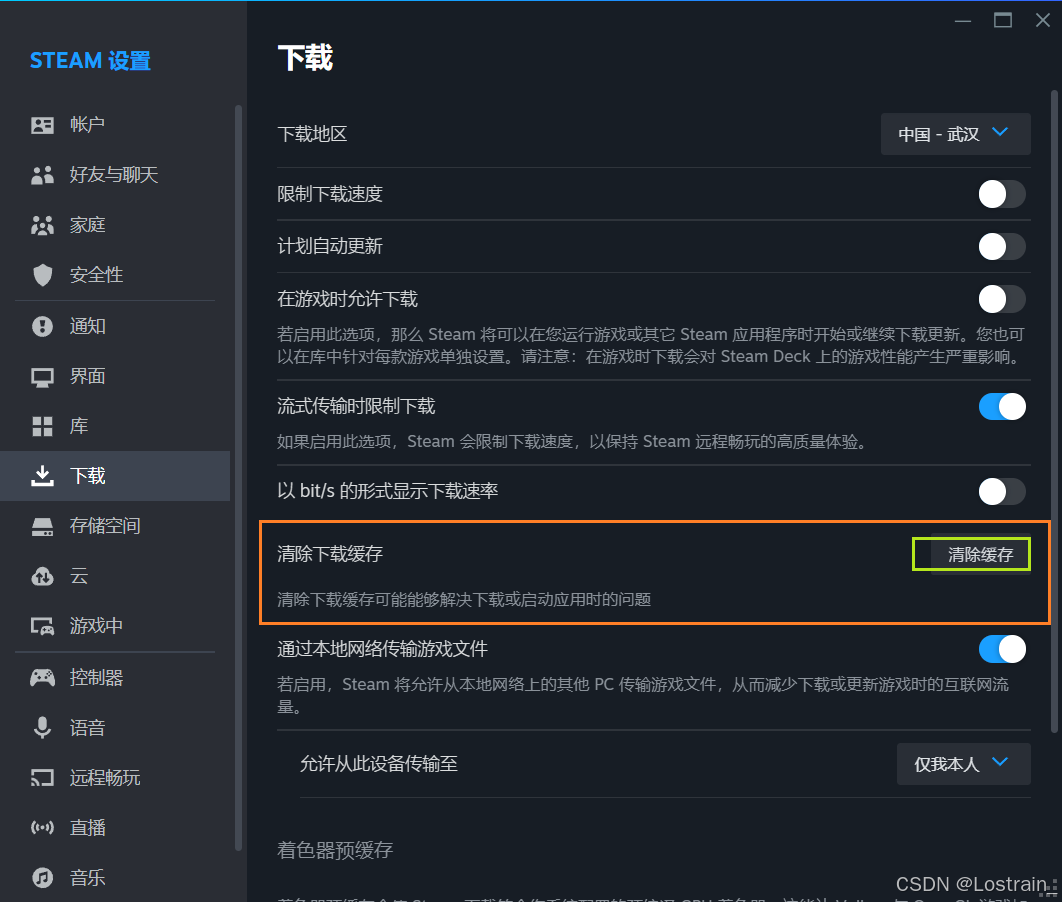Click the 着色器预缓存 section heading
1062x902 pixels.
click(335, 850)
